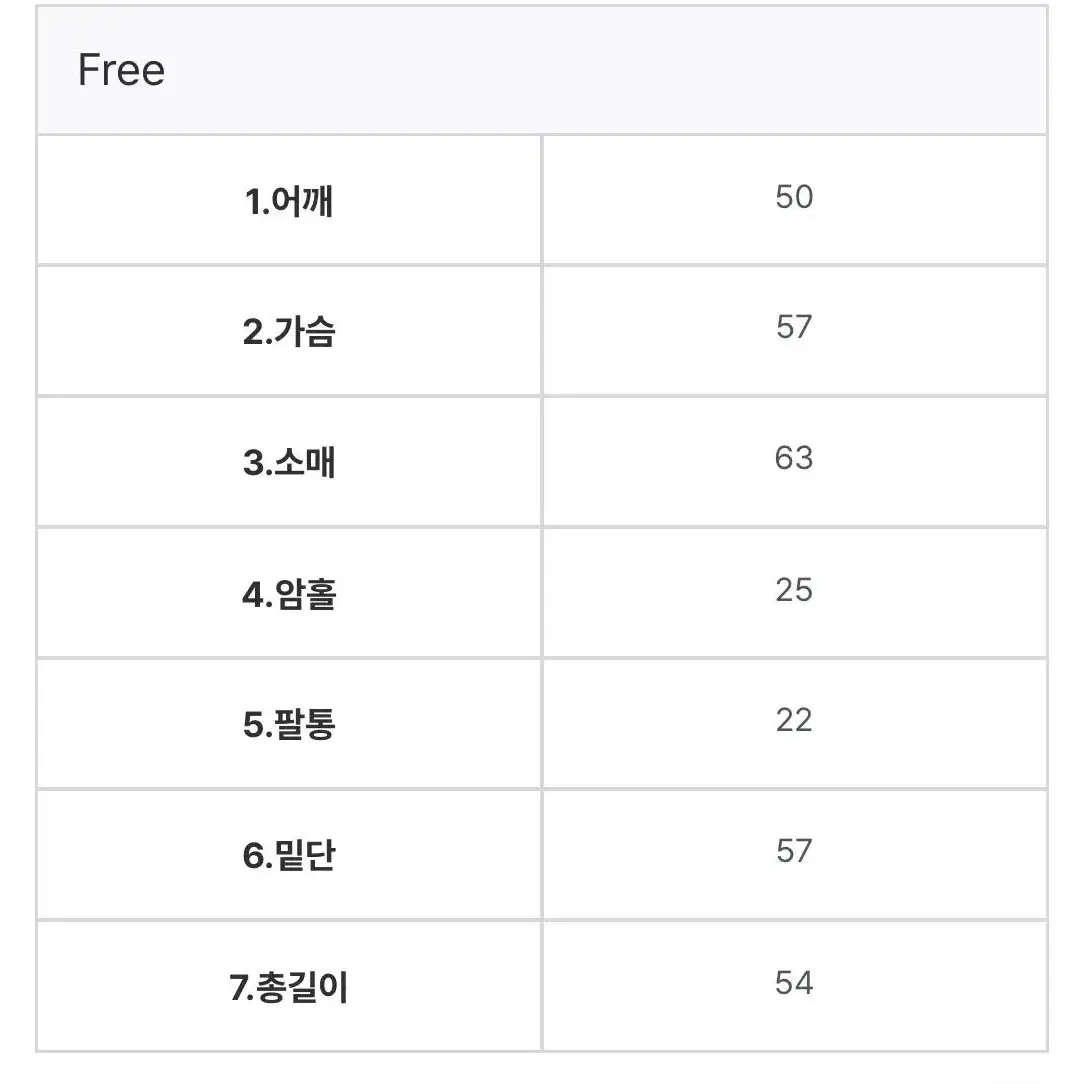Click the armhole value 25
Image resolution: width=1084 pixels, height=1084 pixels.
[x=794, y=590]
